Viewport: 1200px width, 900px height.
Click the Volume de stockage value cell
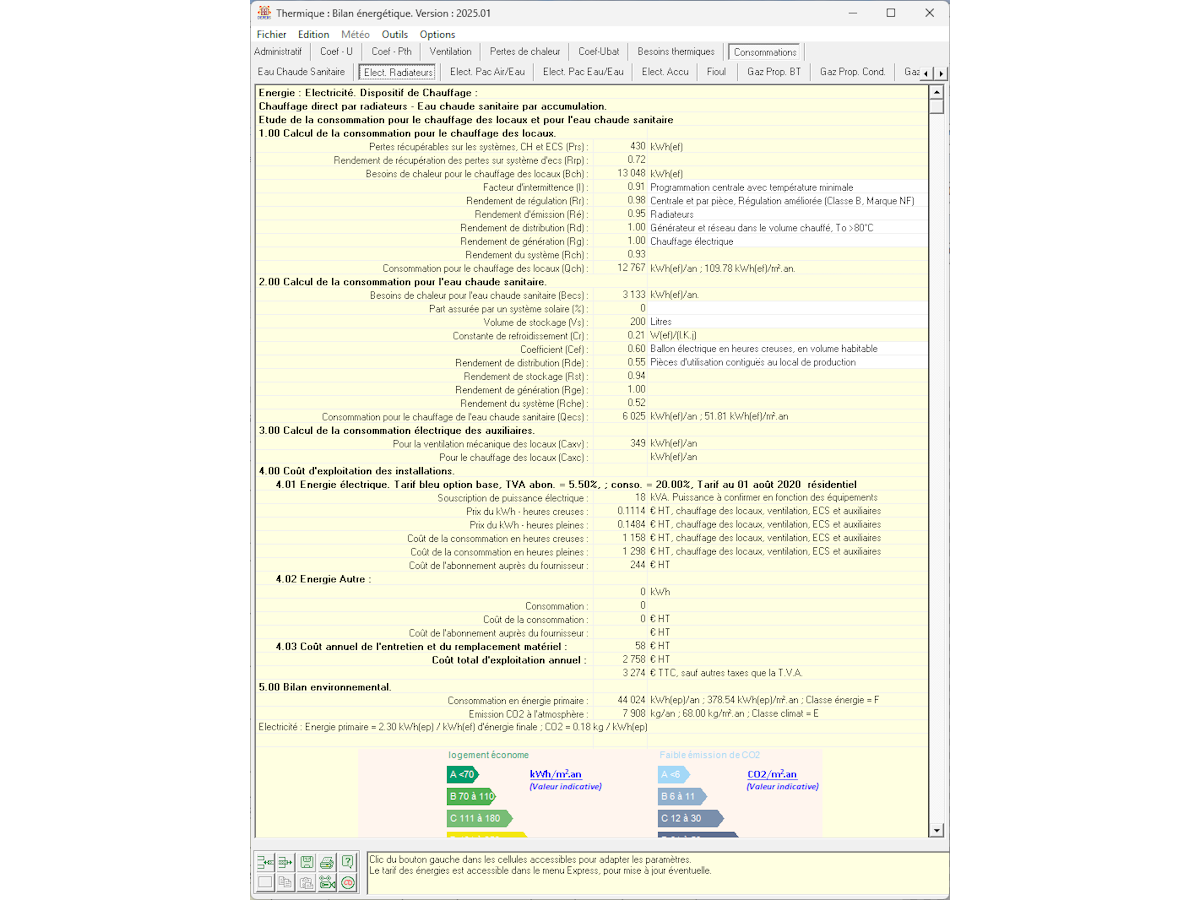[620, 322]
